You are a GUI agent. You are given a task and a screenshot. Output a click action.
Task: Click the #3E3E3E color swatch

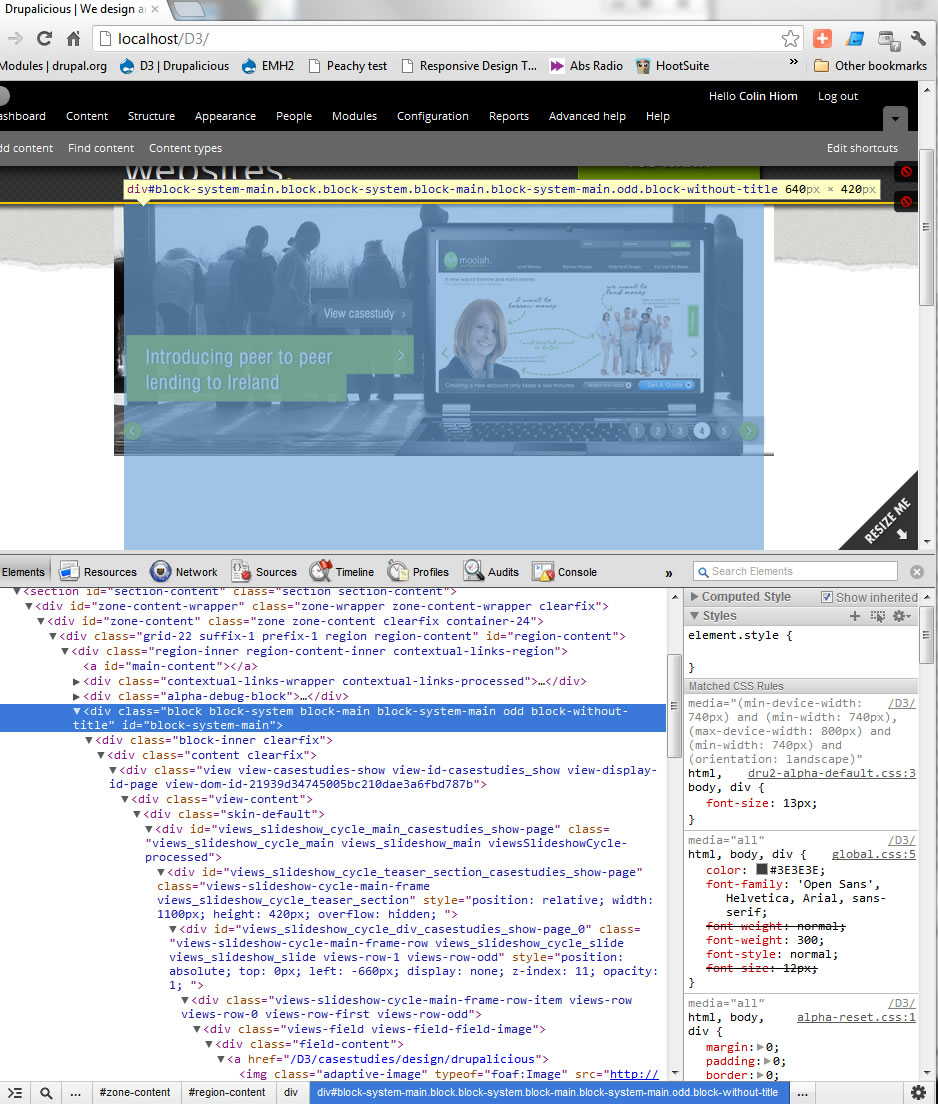point(761,870)
